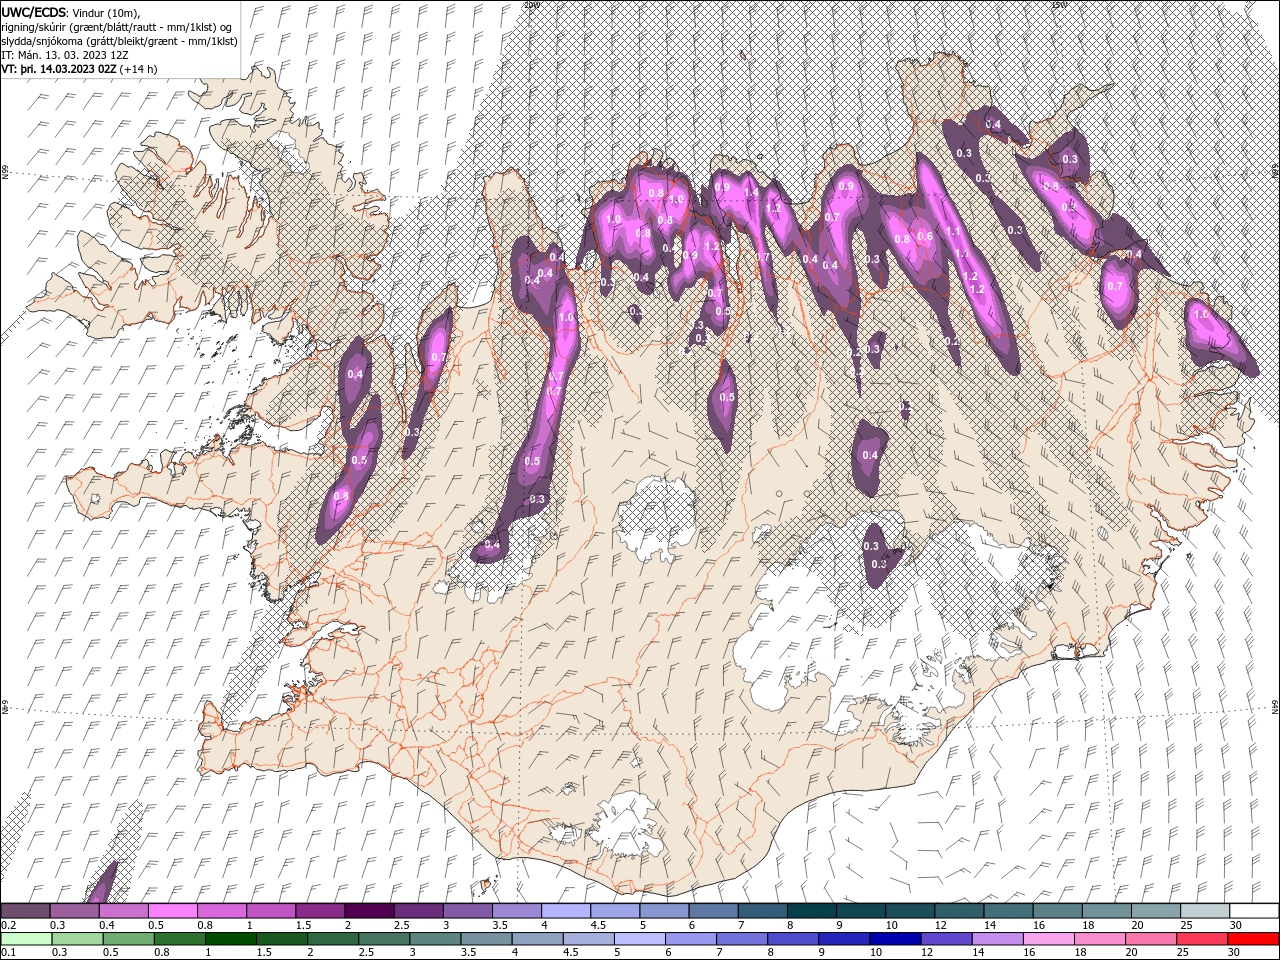Click the valid time "14.03.2023 02Z" text

[79, 69]
